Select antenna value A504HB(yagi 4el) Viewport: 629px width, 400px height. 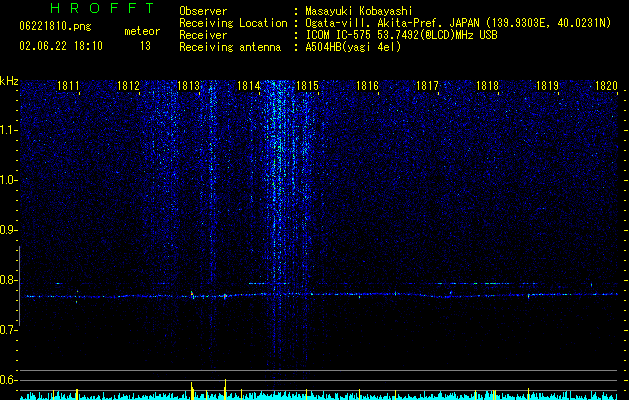coord(353,47)
